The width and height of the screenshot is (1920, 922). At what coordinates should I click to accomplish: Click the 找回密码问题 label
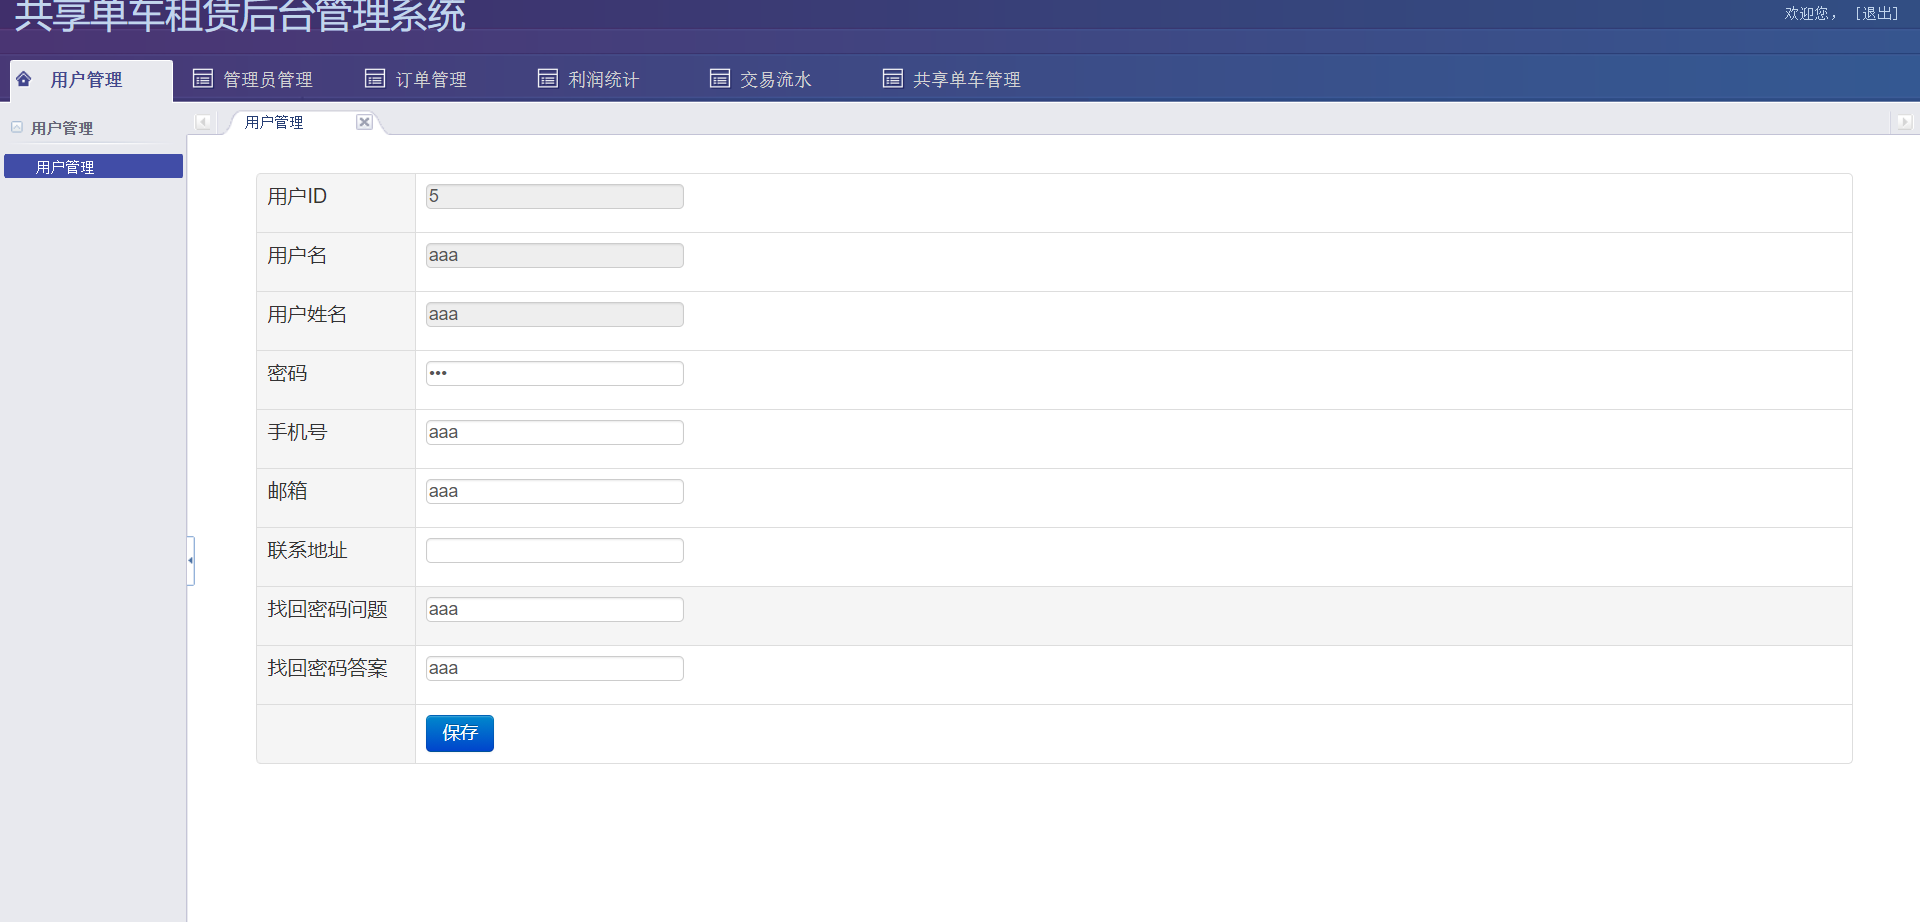click(327, 609)
